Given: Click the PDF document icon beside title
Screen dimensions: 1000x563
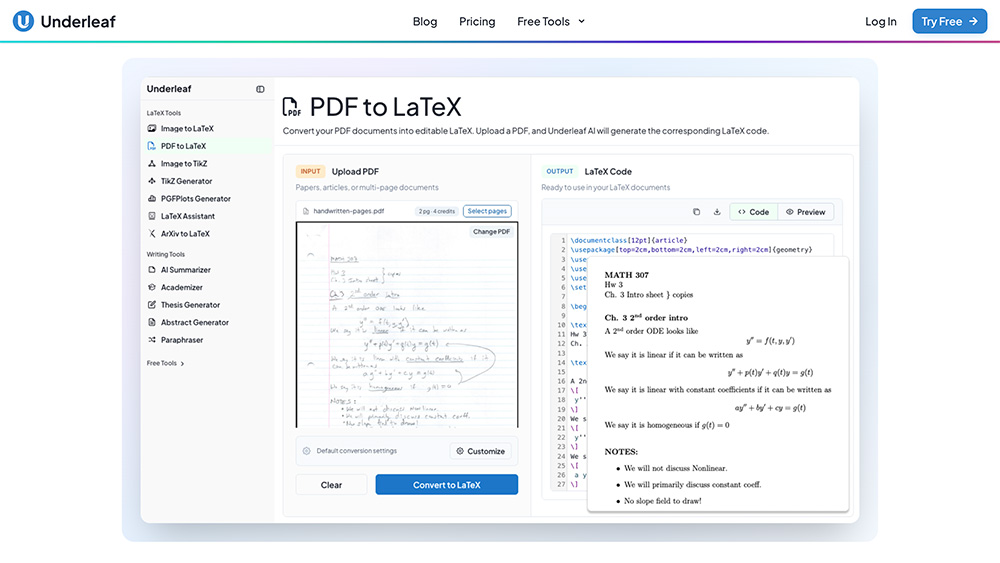Looking at the screenshot, I should pyautogui.click(x=291, y=107).
